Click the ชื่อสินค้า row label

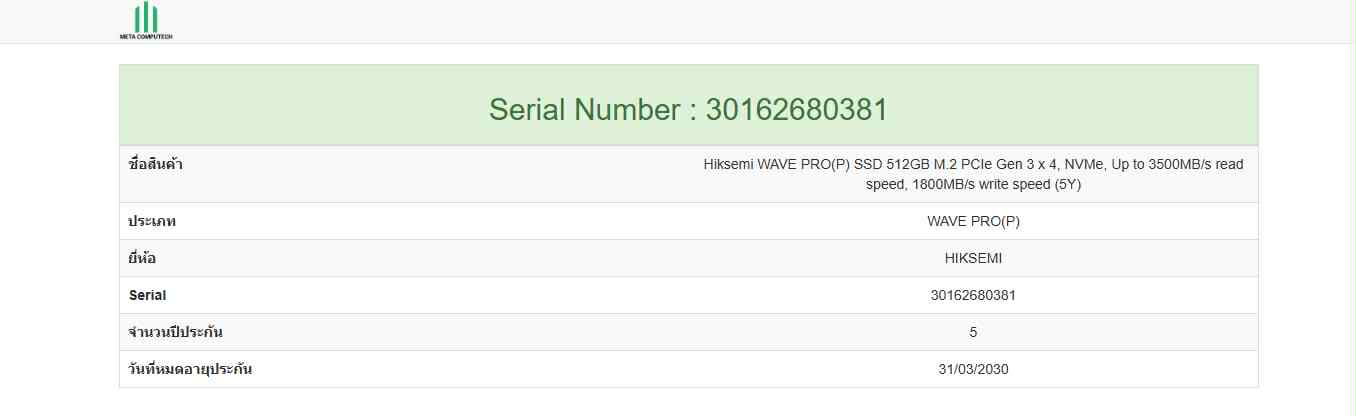pyautogui.click(x=155, y=164)
